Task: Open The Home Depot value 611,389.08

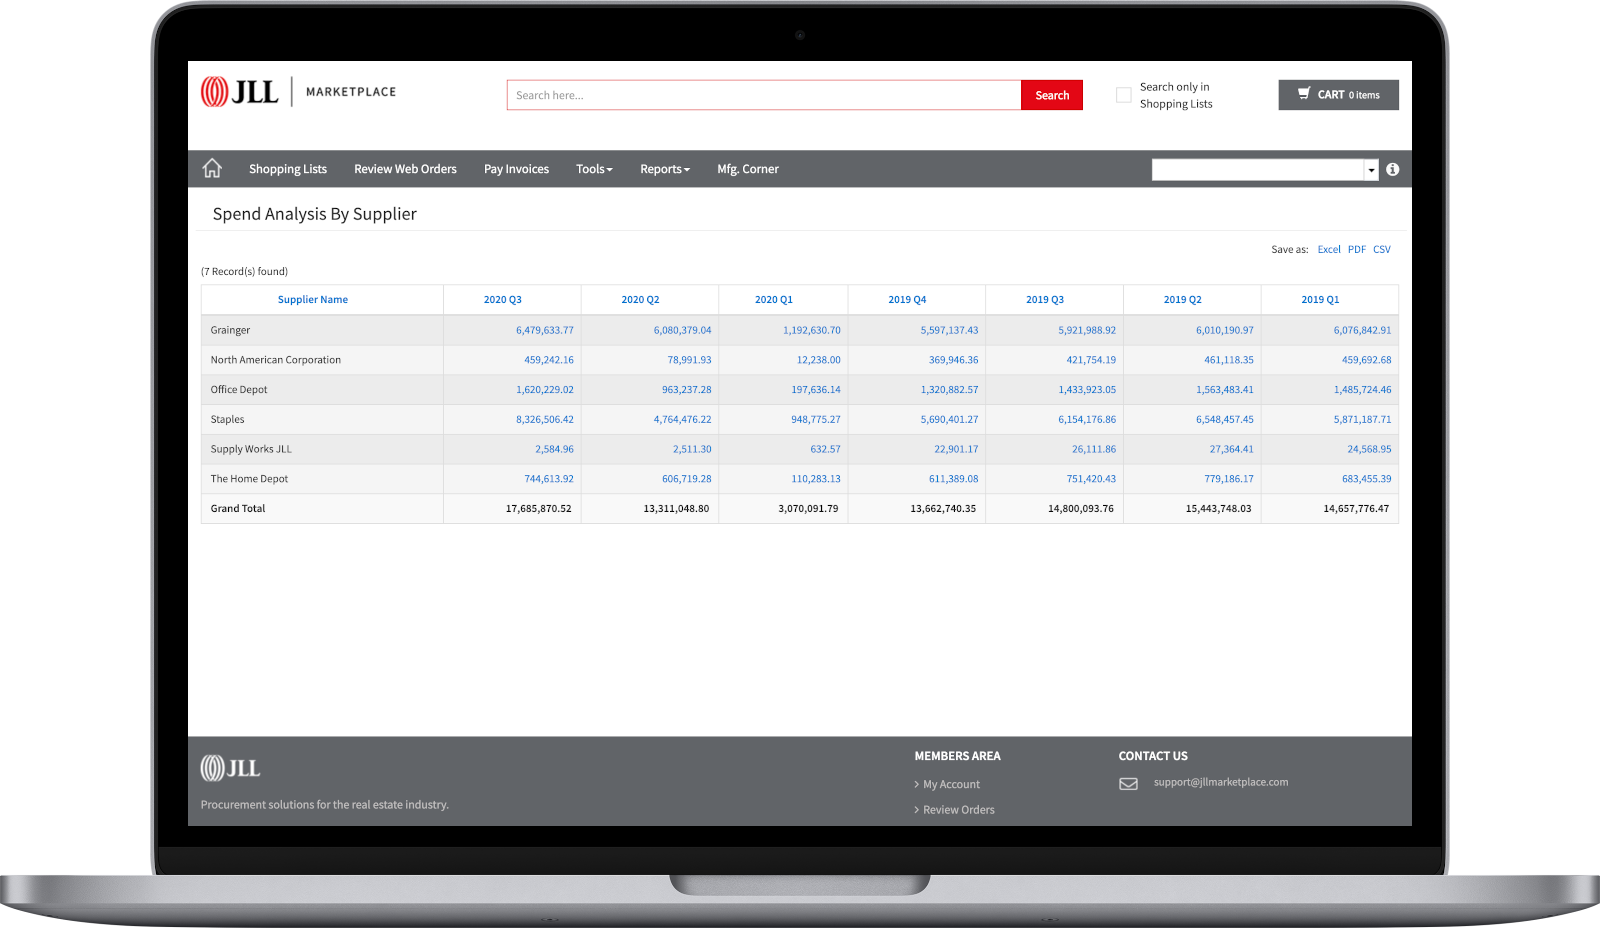Action: [954, 479]
